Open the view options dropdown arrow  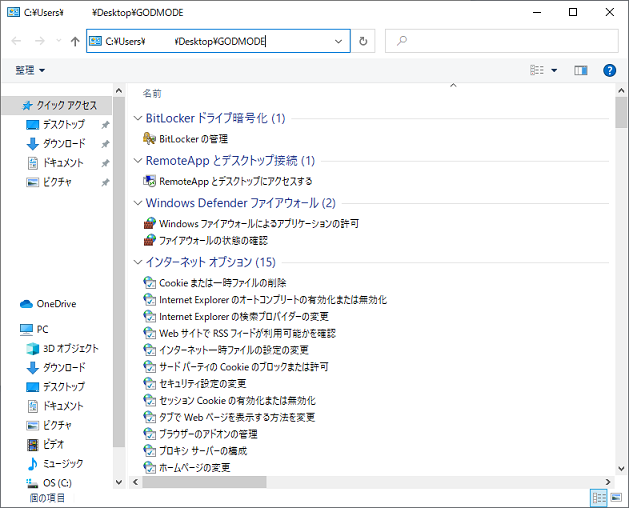[x=554, y=71]
